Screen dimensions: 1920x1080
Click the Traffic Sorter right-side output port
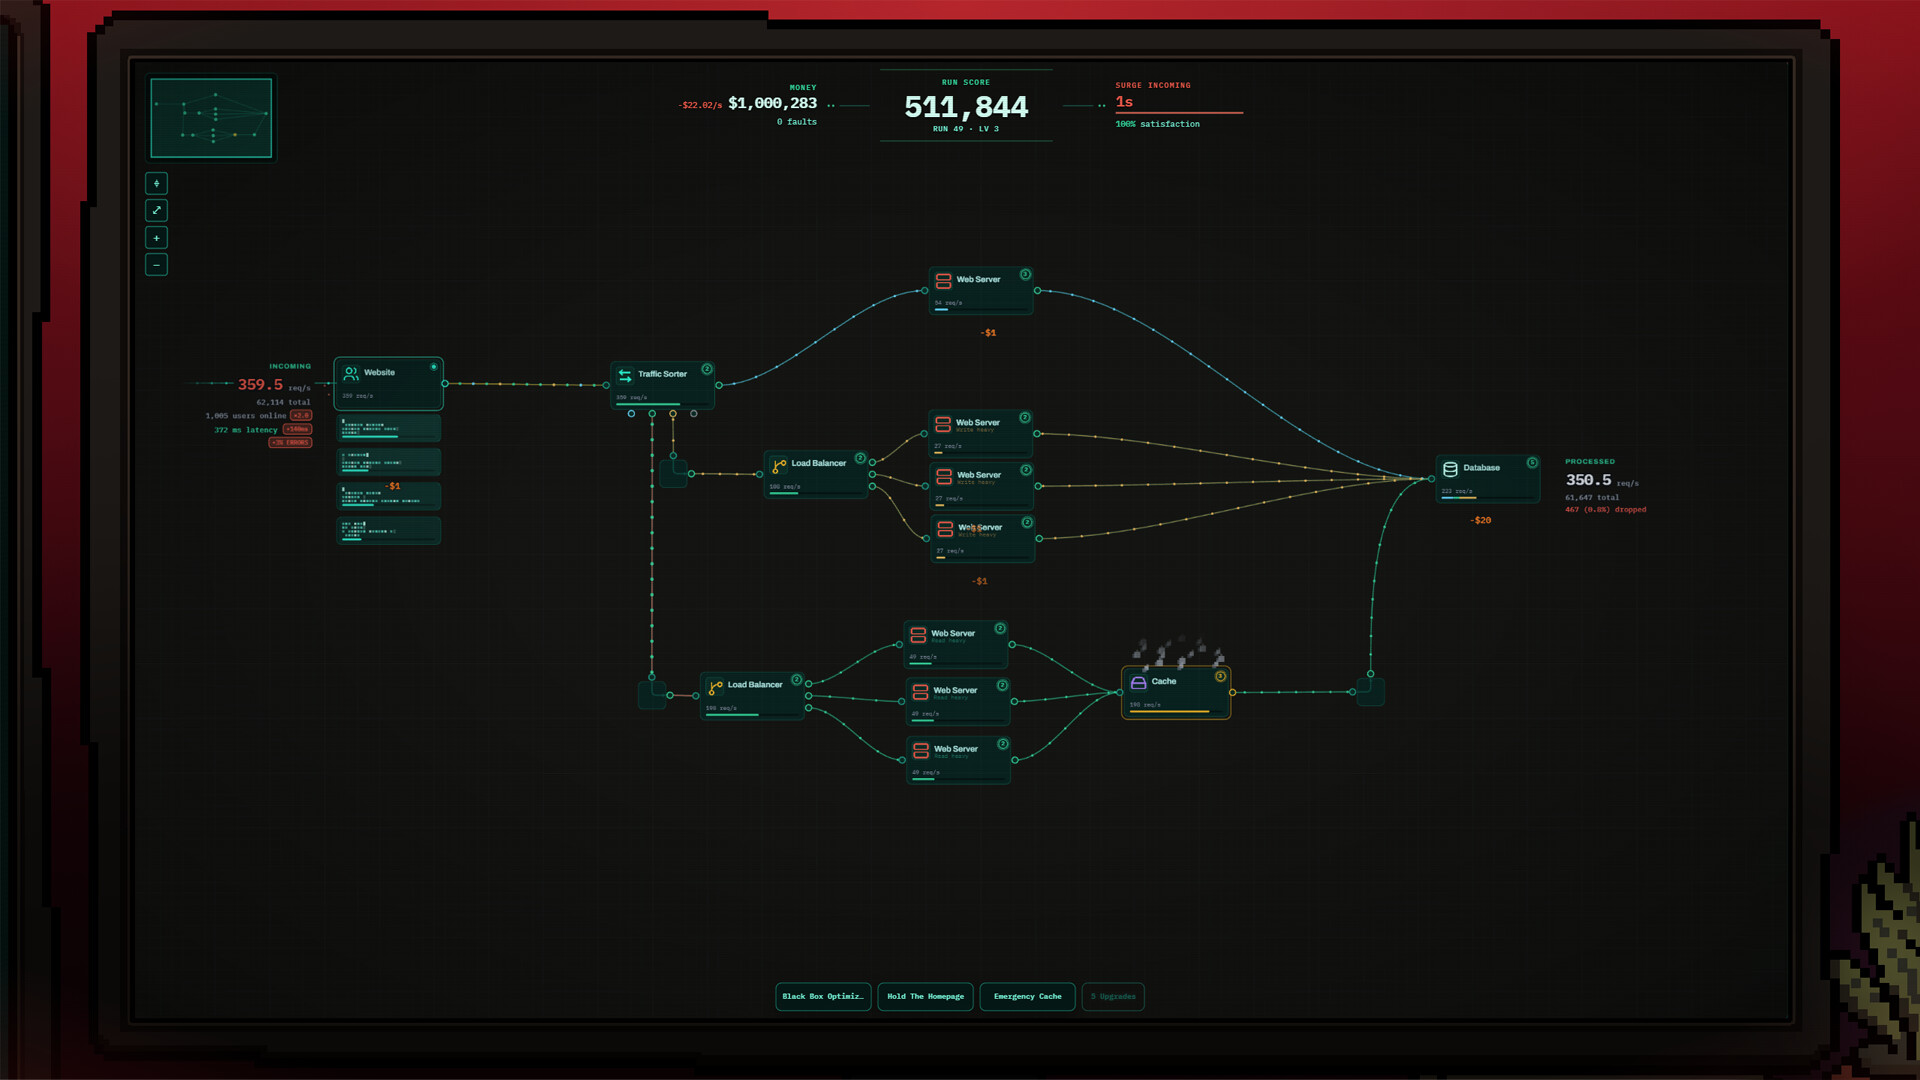pos(719,385)
